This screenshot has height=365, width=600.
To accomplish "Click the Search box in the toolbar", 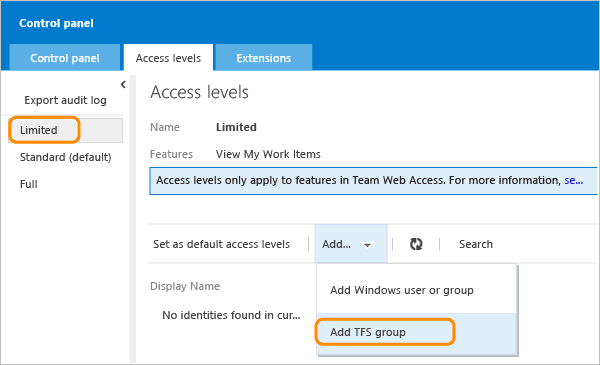I will (476, 244).
